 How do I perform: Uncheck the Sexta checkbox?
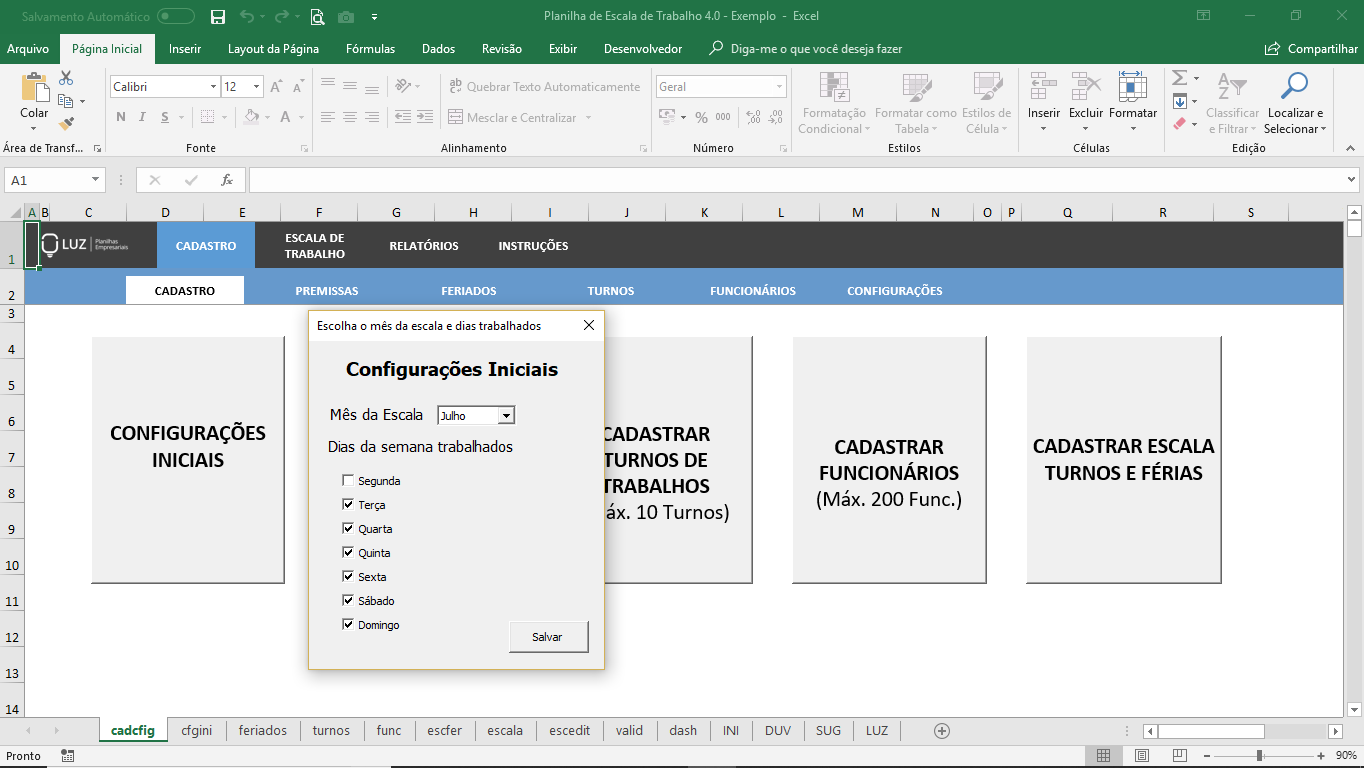[x=348, y=576]
